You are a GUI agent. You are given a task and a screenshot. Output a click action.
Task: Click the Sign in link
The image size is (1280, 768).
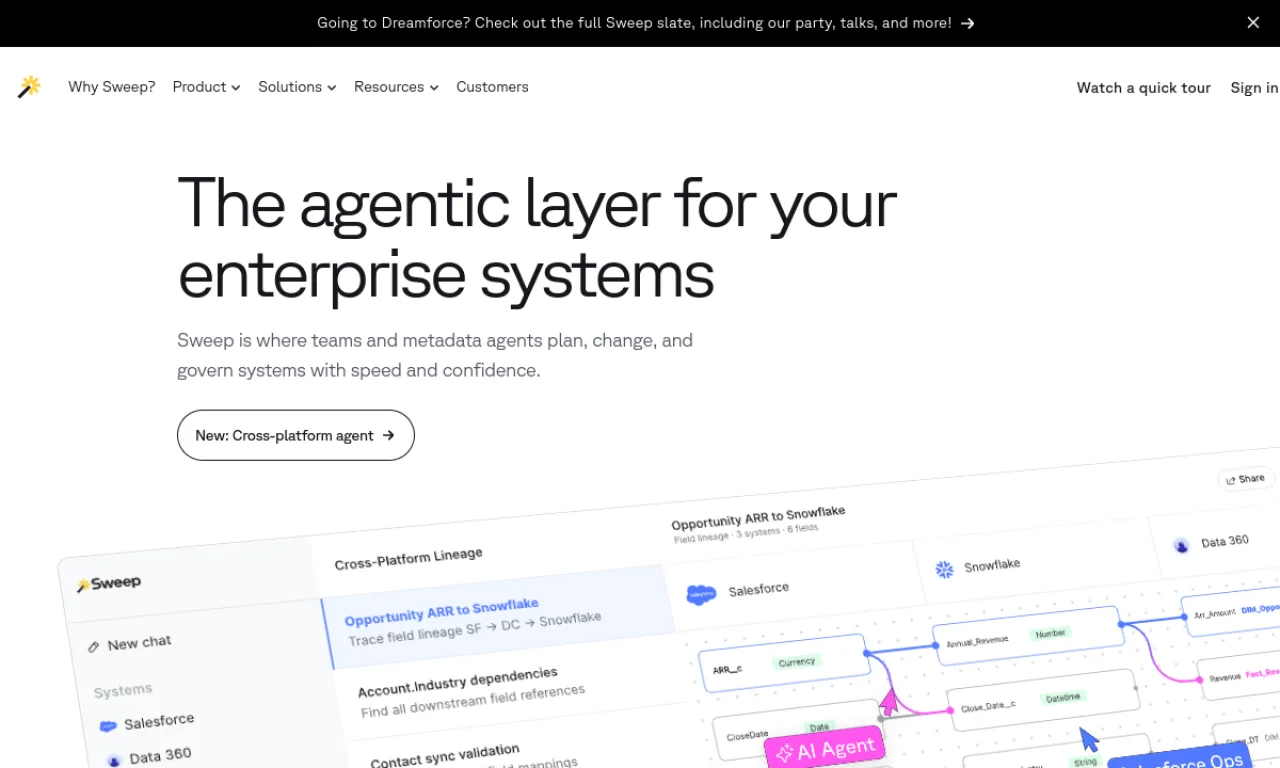(x=1254, y=88)
